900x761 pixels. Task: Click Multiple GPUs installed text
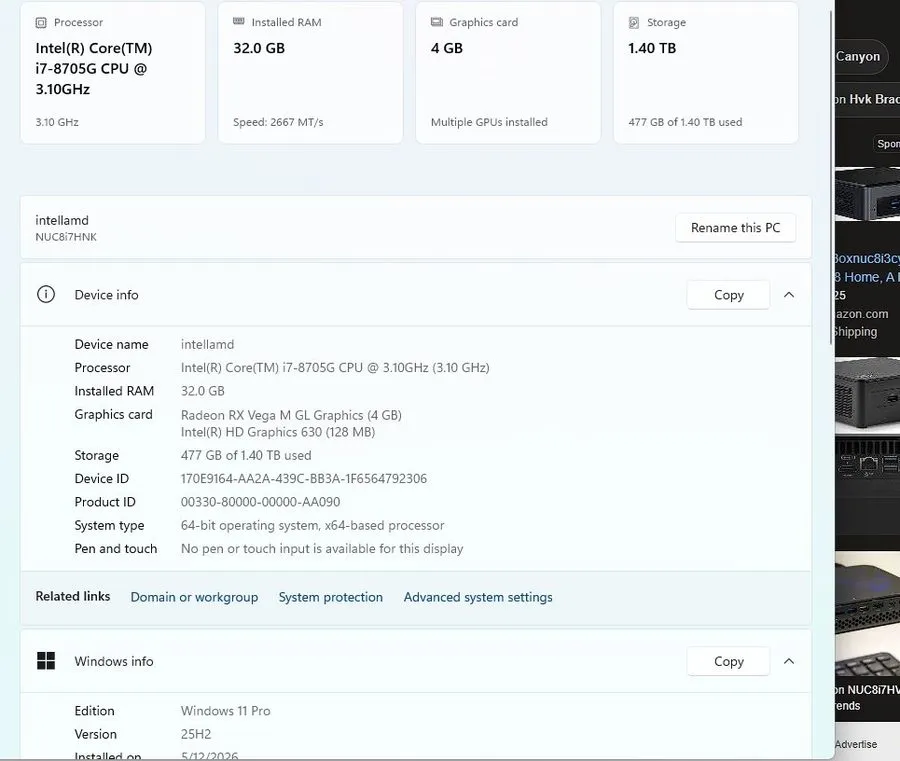(489, 122)
